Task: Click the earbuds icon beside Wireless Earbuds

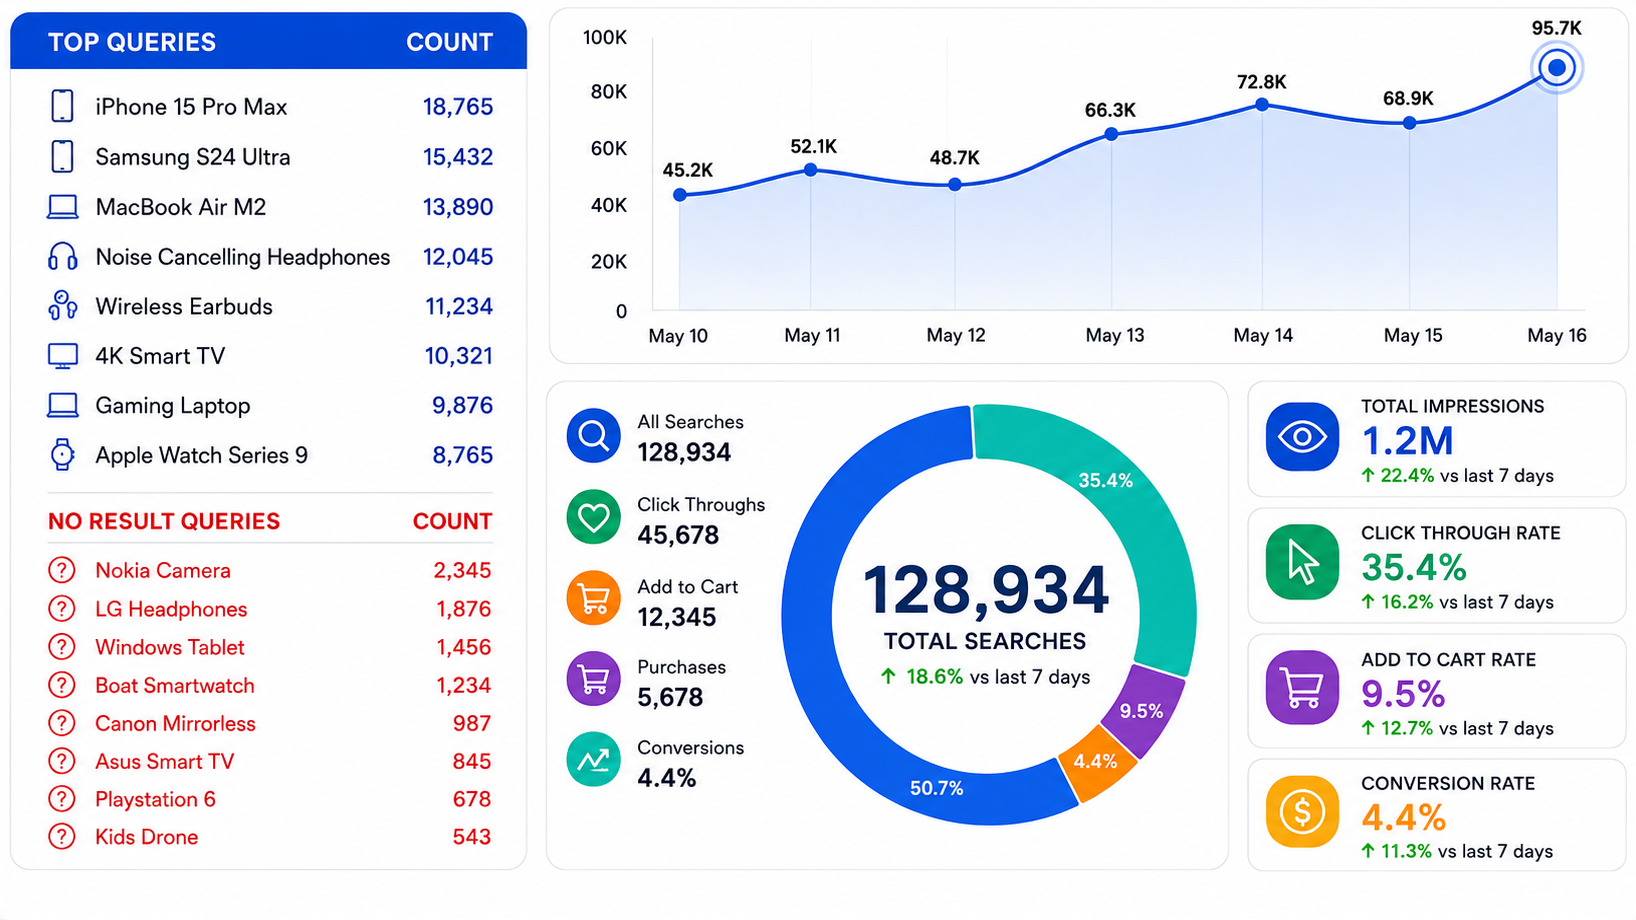Action: tap(62, 306)
